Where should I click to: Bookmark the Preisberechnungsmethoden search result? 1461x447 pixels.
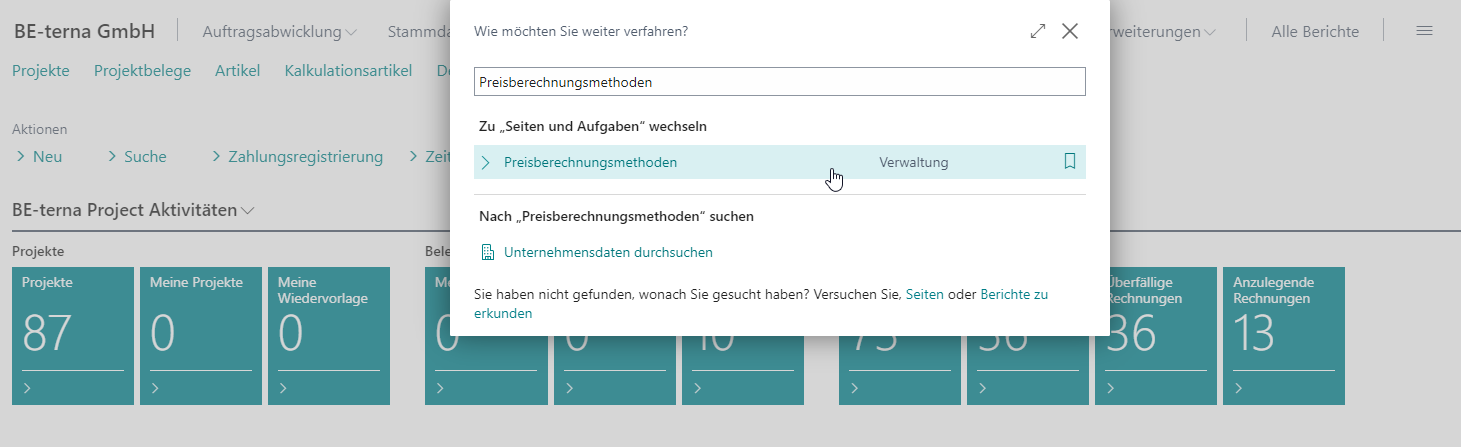click(1069, 162)
